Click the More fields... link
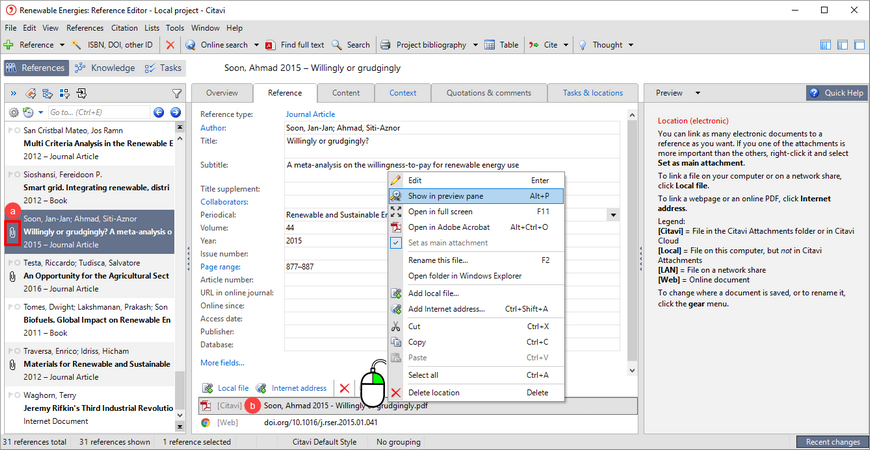This screenshot has width=870, height=450. tap(222, 363)
